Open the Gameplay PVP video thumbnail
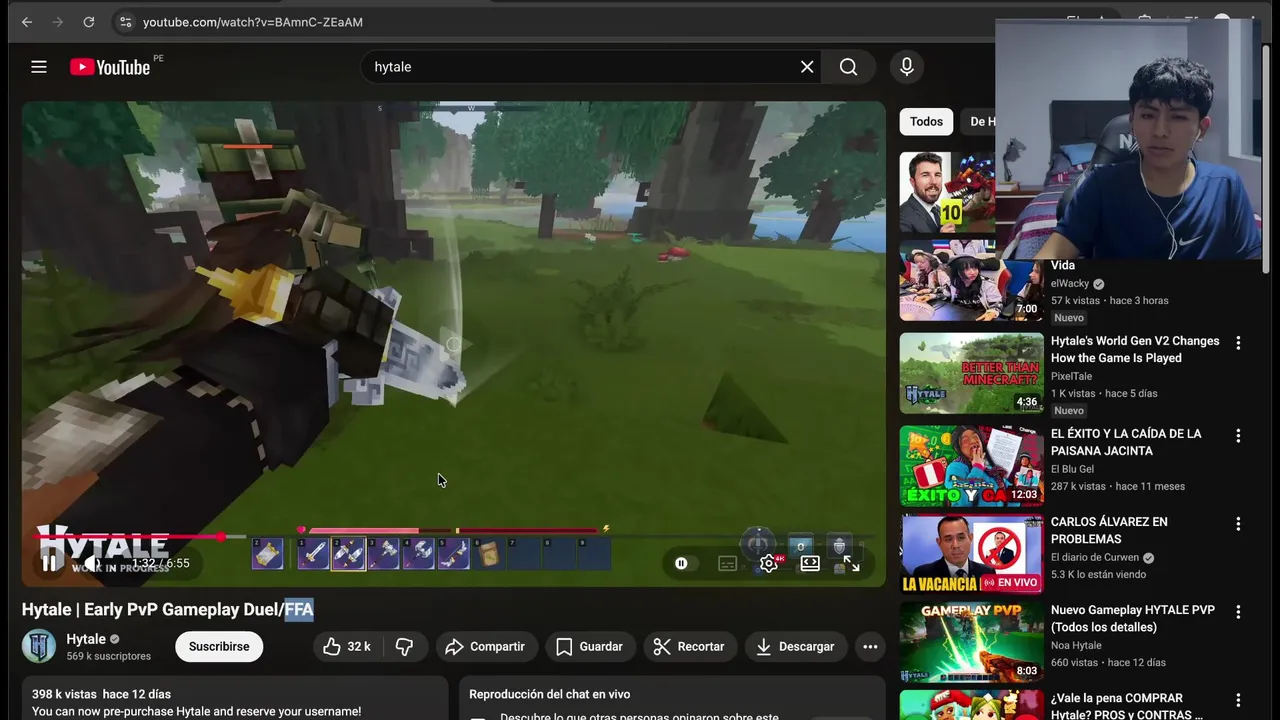This screenshot has width=1280, height=720. [x=971, y=642]
